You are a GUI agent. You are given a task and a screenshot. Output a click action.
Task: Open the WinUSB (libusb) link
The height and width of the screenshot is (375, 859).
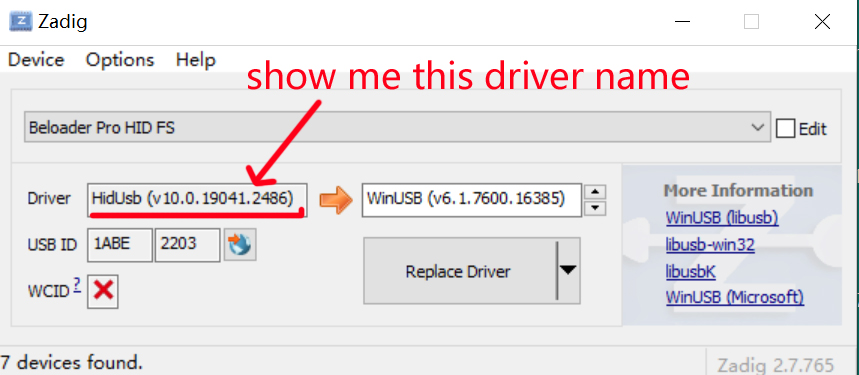(721, 217)
